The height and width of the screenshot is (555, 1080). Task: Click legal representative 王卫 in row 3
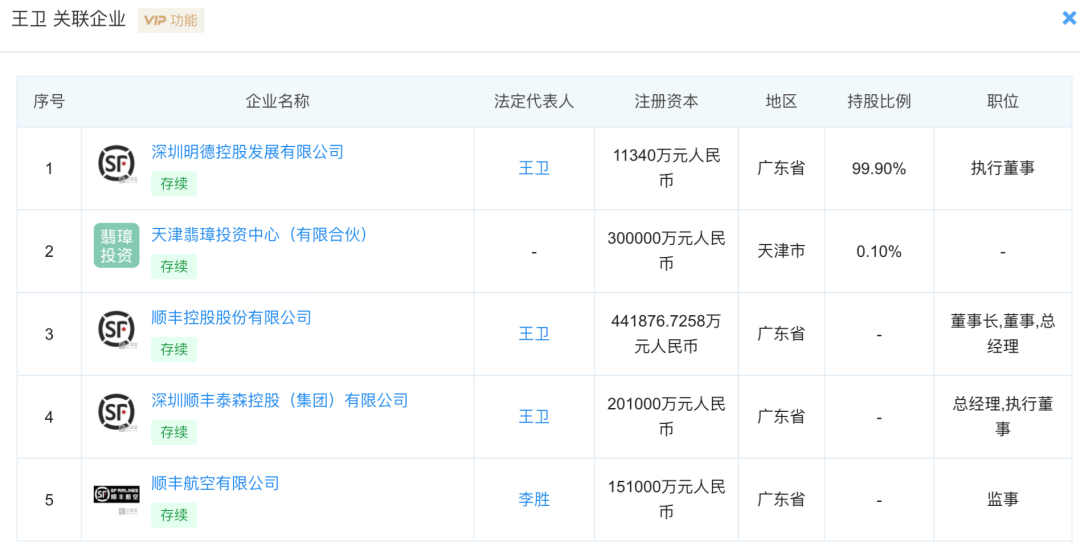[x=534, y=333]
